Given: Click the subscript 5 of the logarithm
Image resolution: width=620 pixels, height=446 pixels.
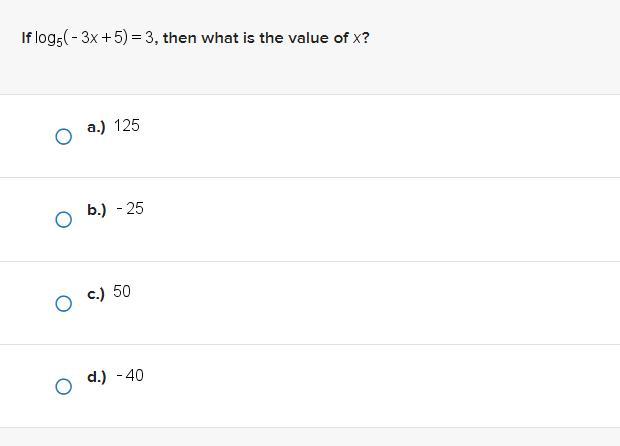Looking at the screenshot, I should (59, 43).
